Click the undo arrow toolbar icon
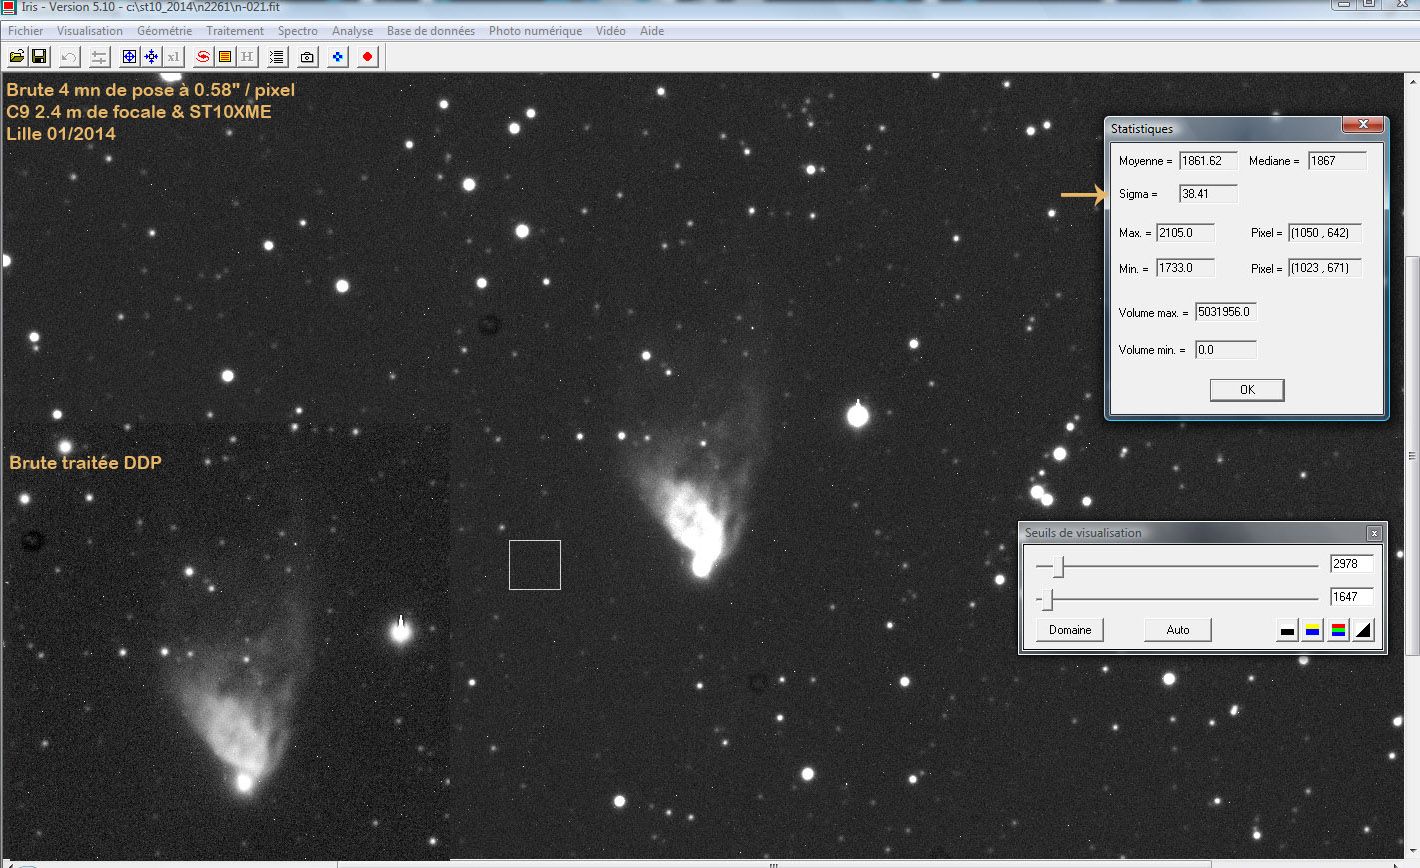This screenshot has width=1420, height=868. [x=69, y=57]
